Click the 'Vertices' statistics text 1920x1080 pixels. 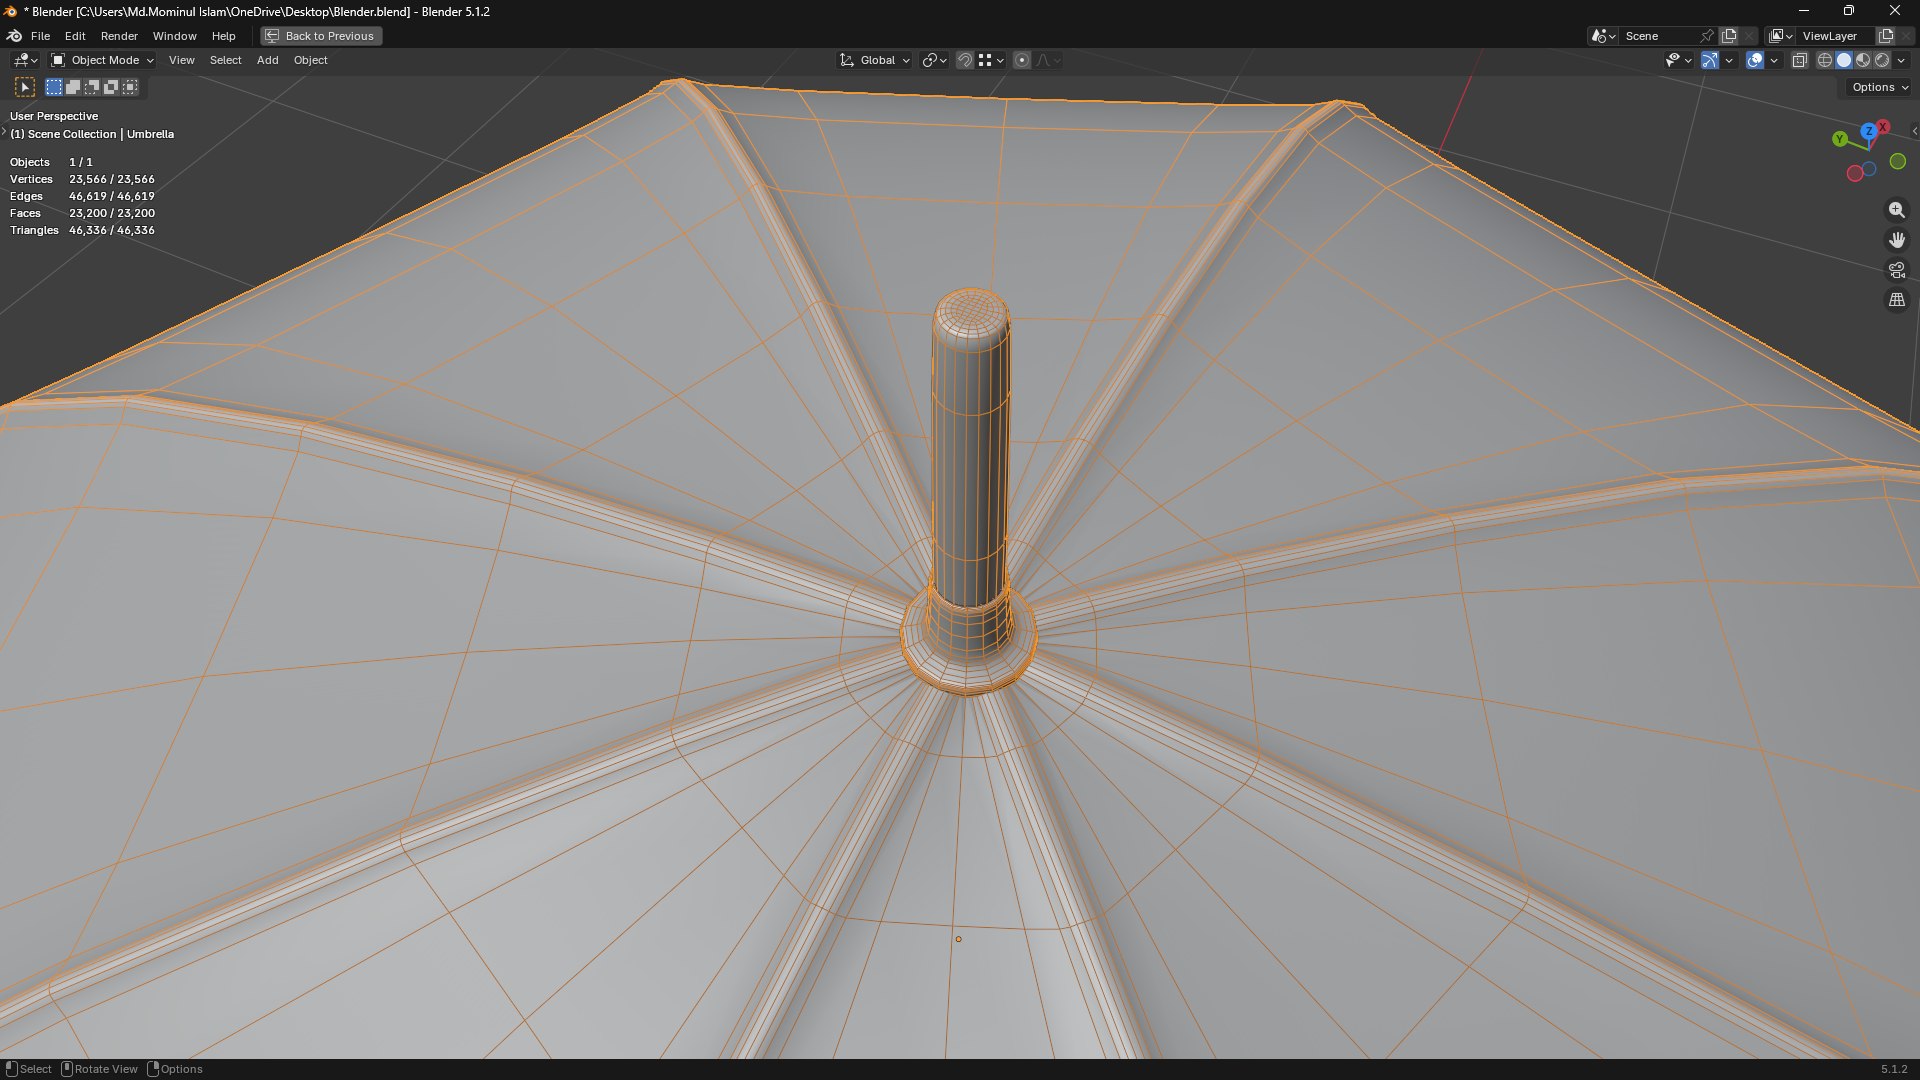[31, 179]
